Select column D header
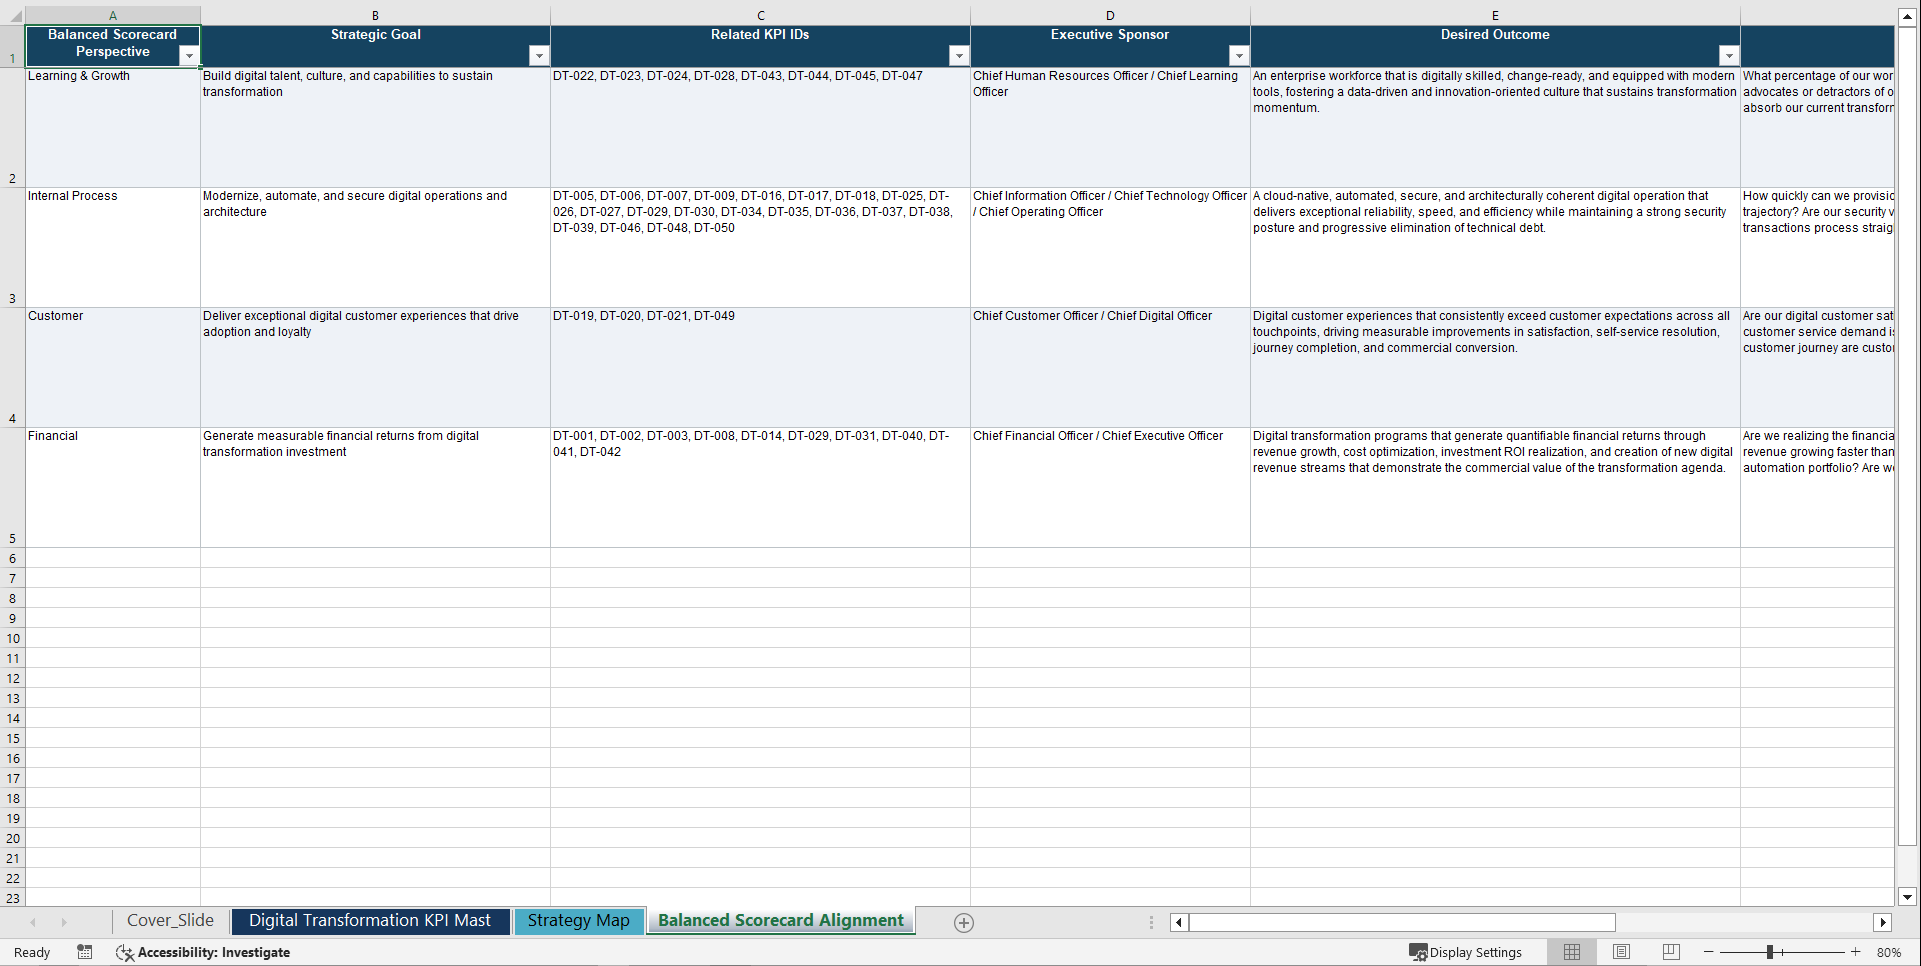Screen dimensions: 1921x966 1110,15
